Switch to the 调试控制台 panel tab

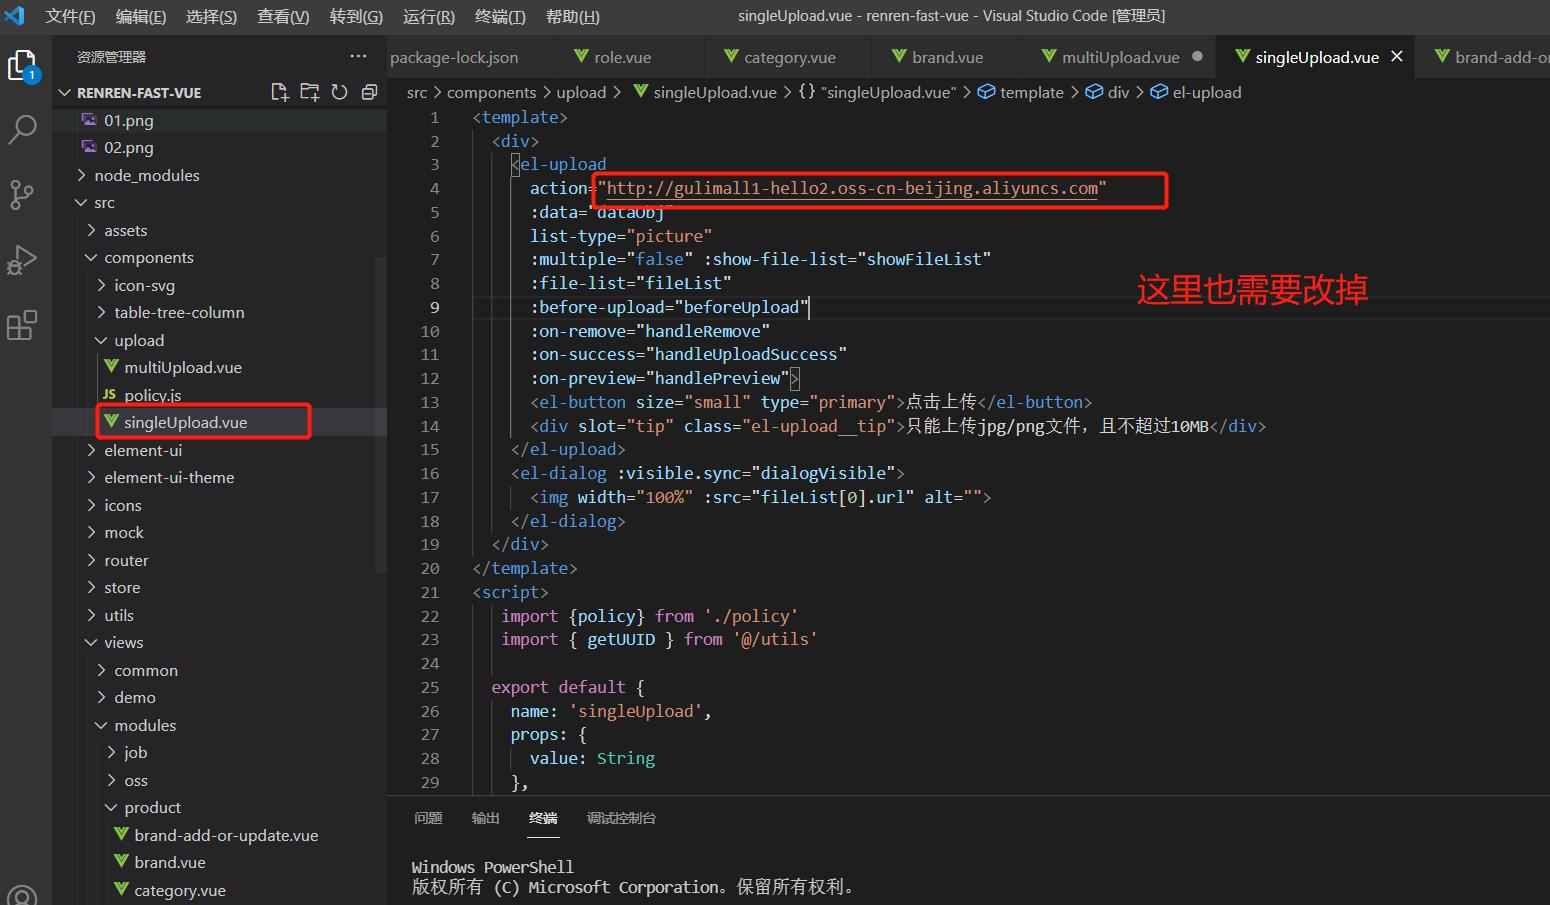point(621,818)
